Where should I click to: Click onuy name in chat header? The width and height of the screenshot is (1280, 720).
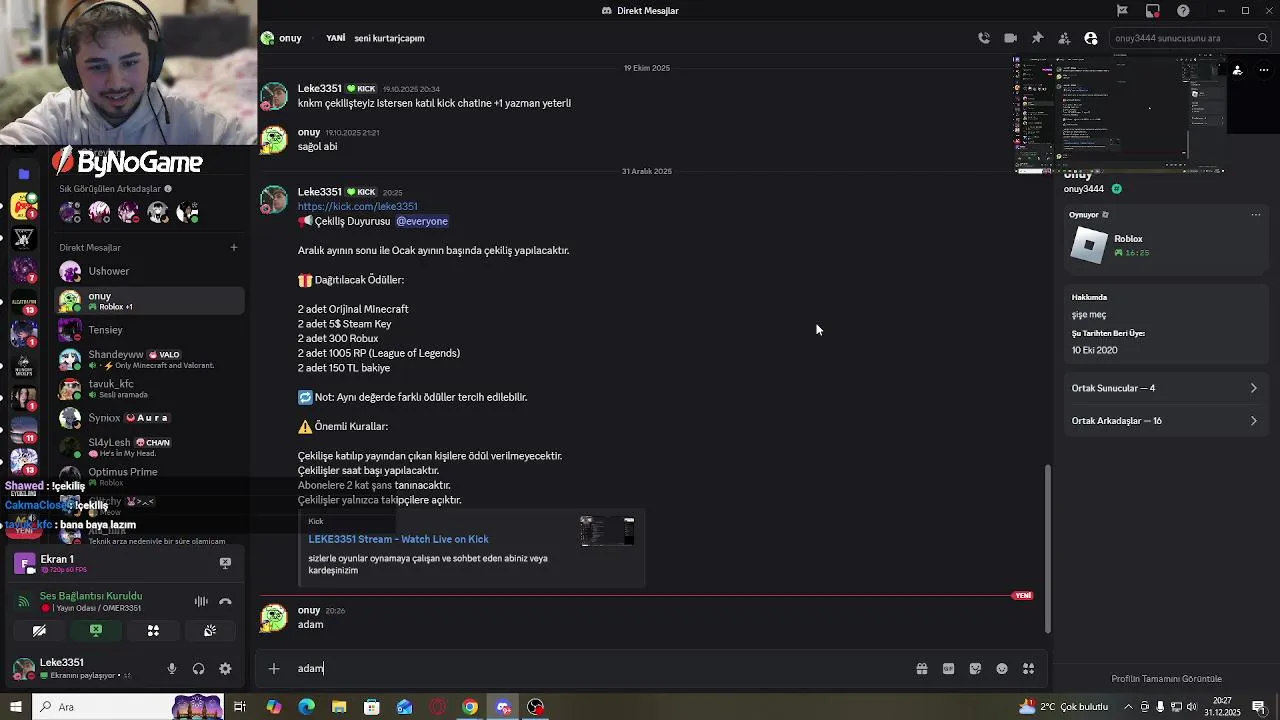point(290,38)
